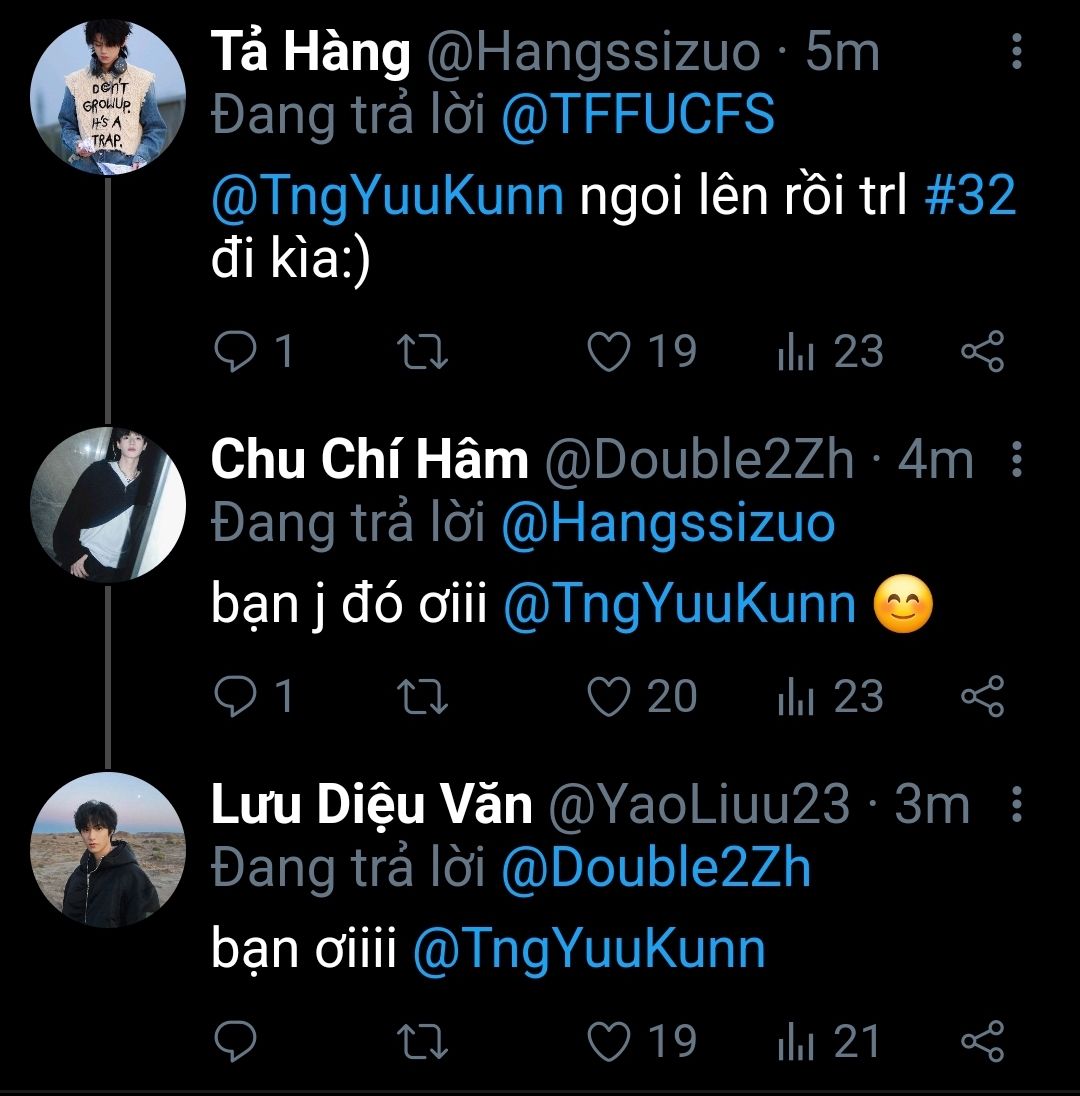This screenshot has width=1080, height=1096.
Task: Like Tả Hàng's tweet
Action: coord(609,352)
